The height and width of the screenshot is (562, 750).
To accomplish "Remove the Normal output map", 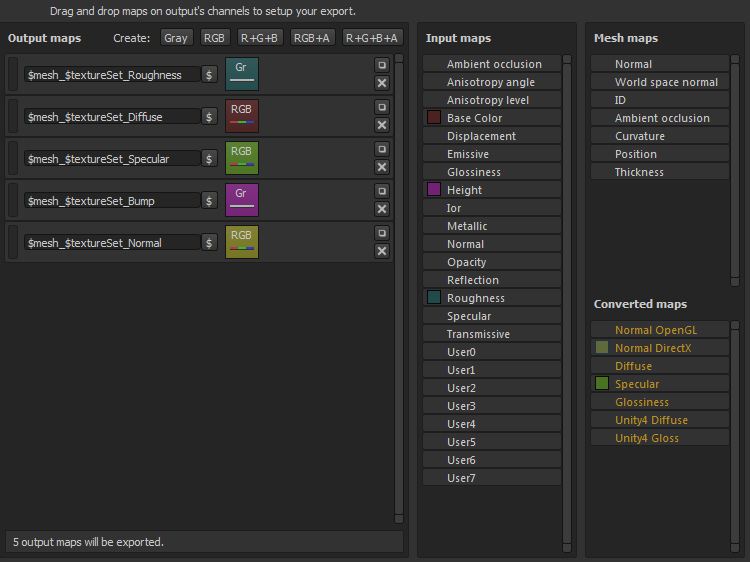I will (x=382, y=251).
